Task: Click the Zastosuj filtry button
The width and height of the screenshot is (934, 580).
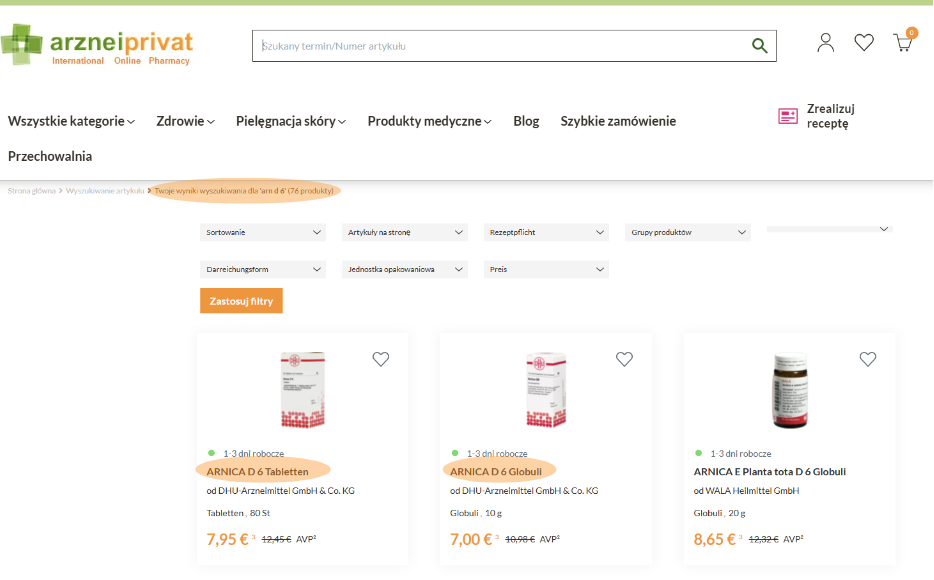Action: [241, 301]
